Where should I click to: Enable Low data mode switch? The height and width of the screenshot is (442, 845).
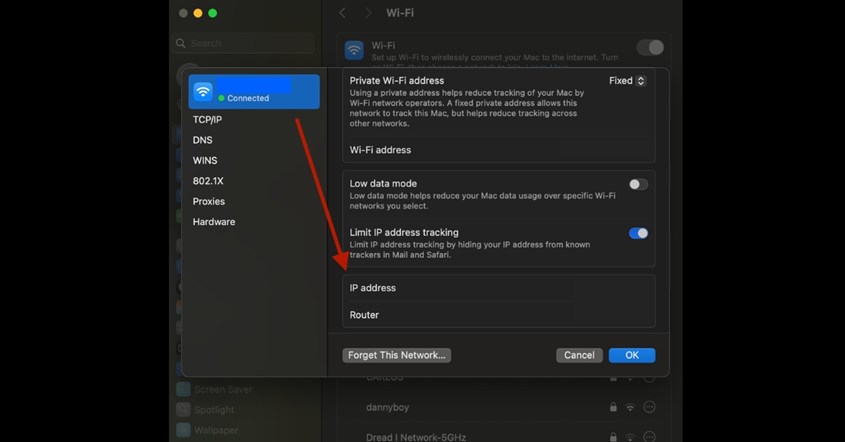639,184
